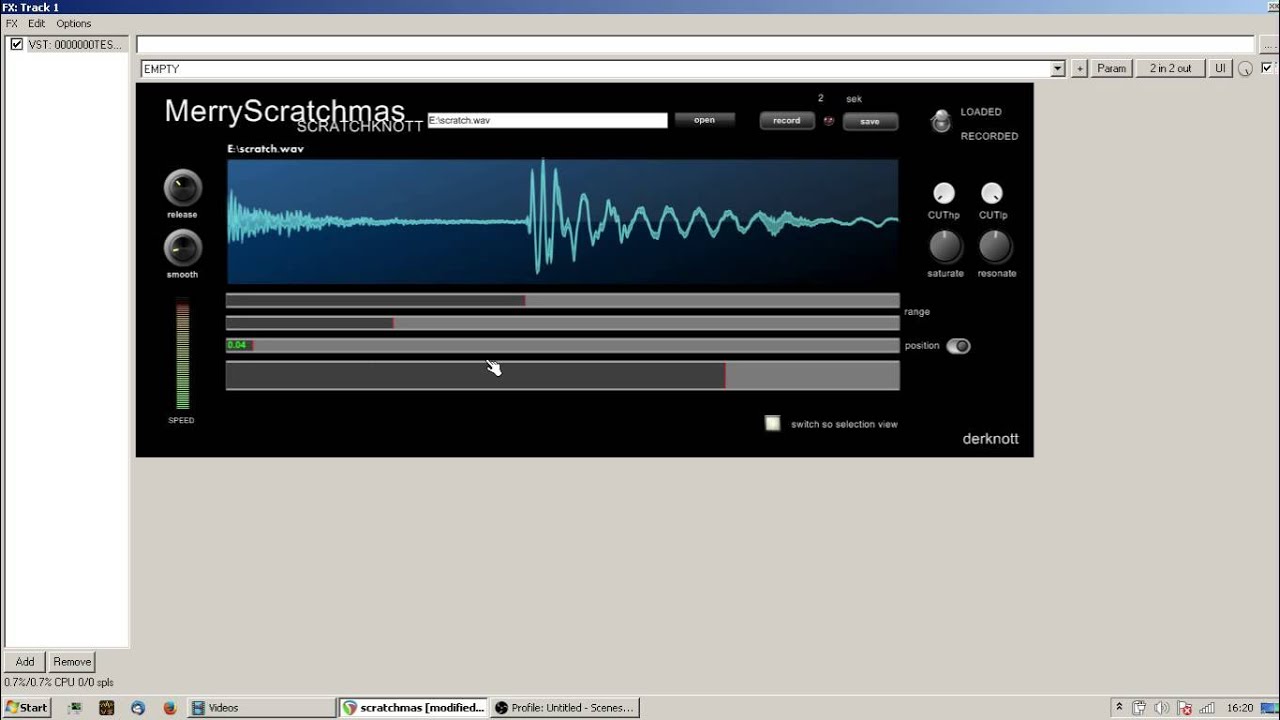Click the E:\scratch.wav file path field
Screen dimensions: 1280x720
coord(547,120)
